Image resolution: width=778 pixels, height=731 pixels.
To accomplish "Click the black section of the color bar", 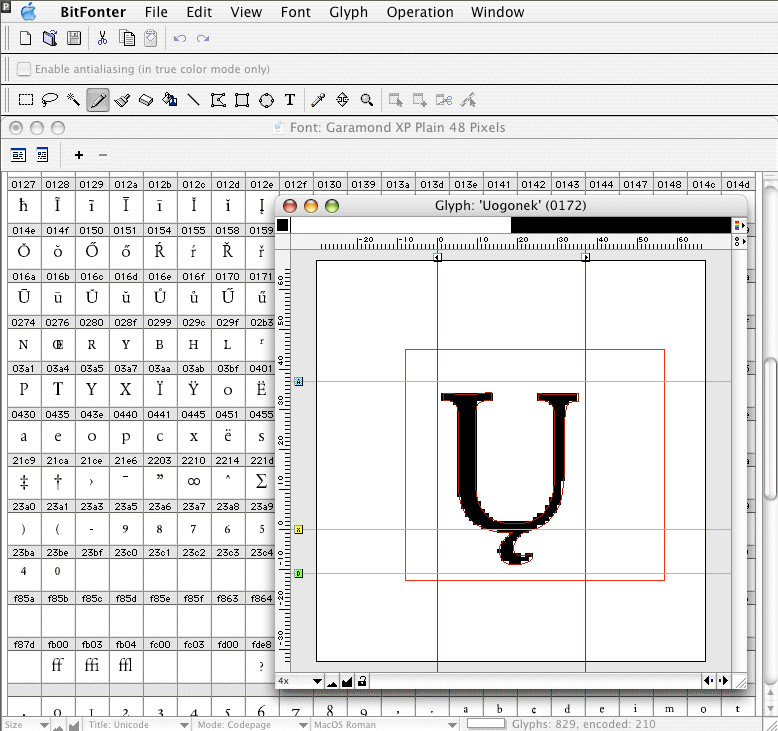I will click(x=621, y=225).
